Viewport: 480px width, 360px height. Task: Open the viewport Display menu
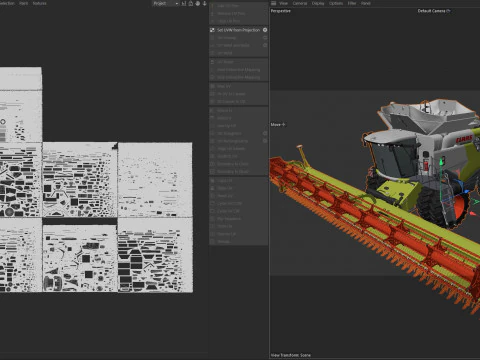[318, 3]
